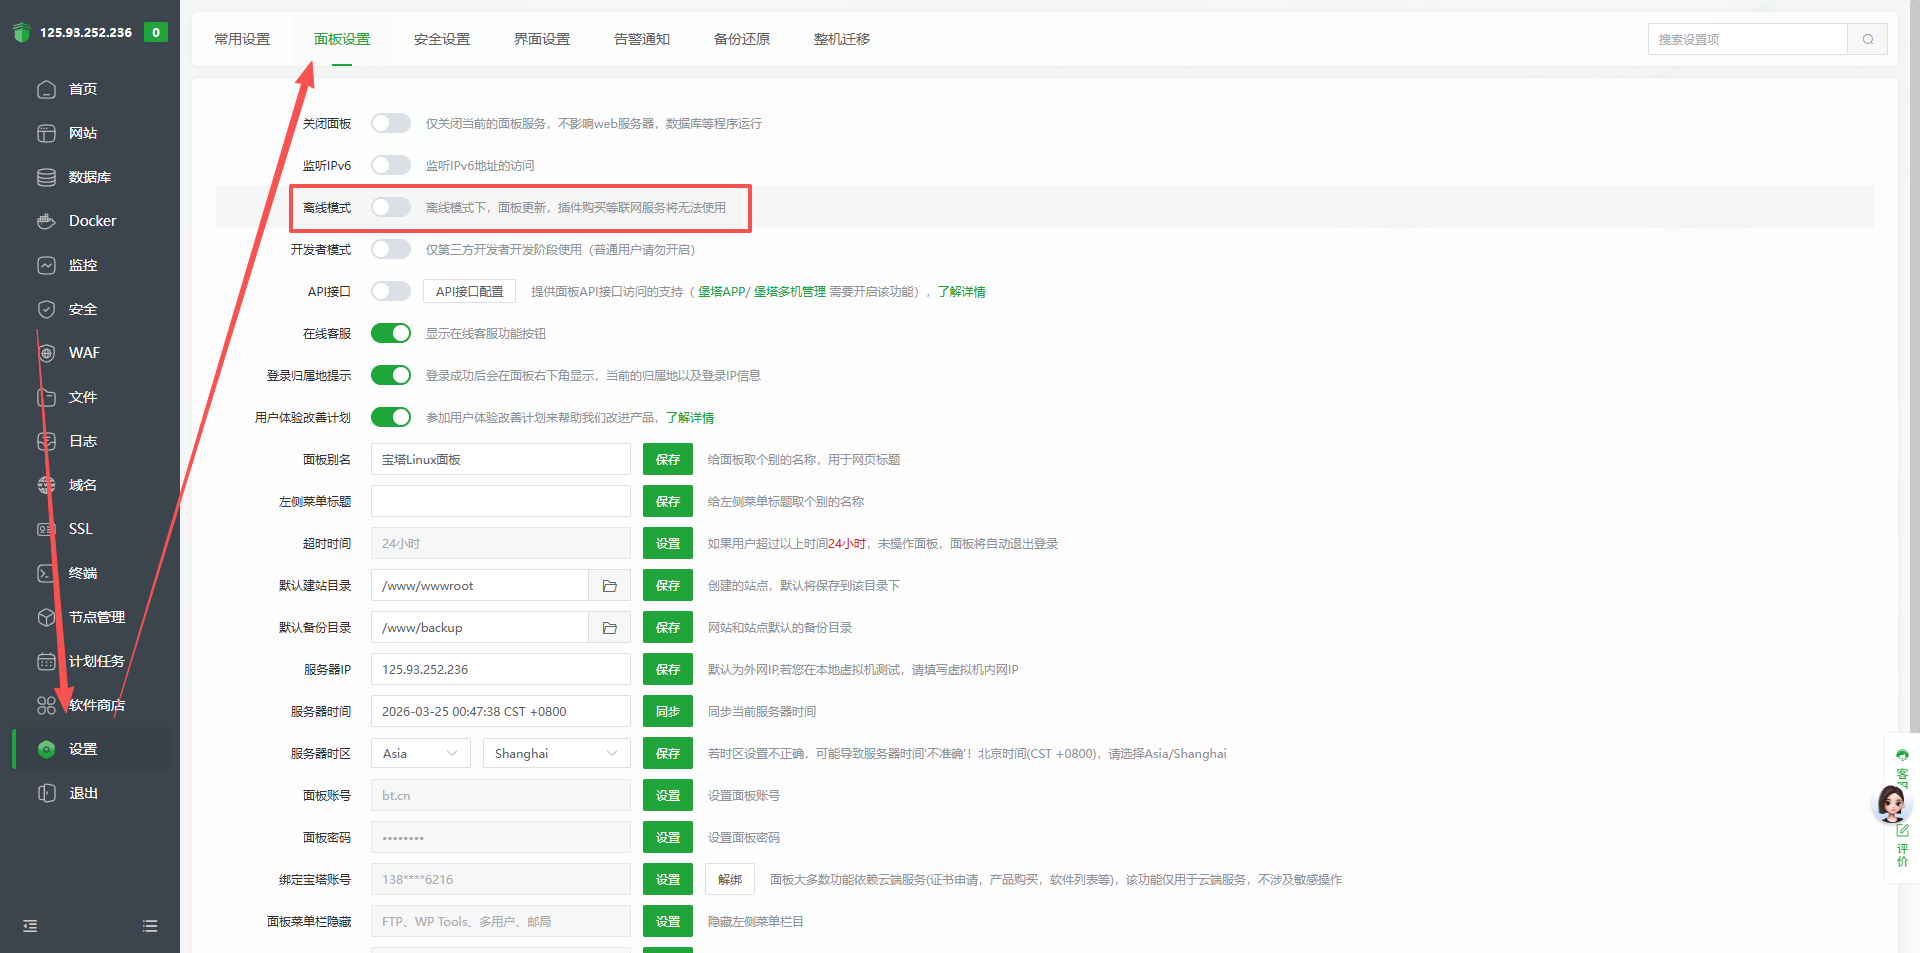Click the Docker icon in sidebar
The height and width of the screenshot is (953, 1920).
coord(46,221)
